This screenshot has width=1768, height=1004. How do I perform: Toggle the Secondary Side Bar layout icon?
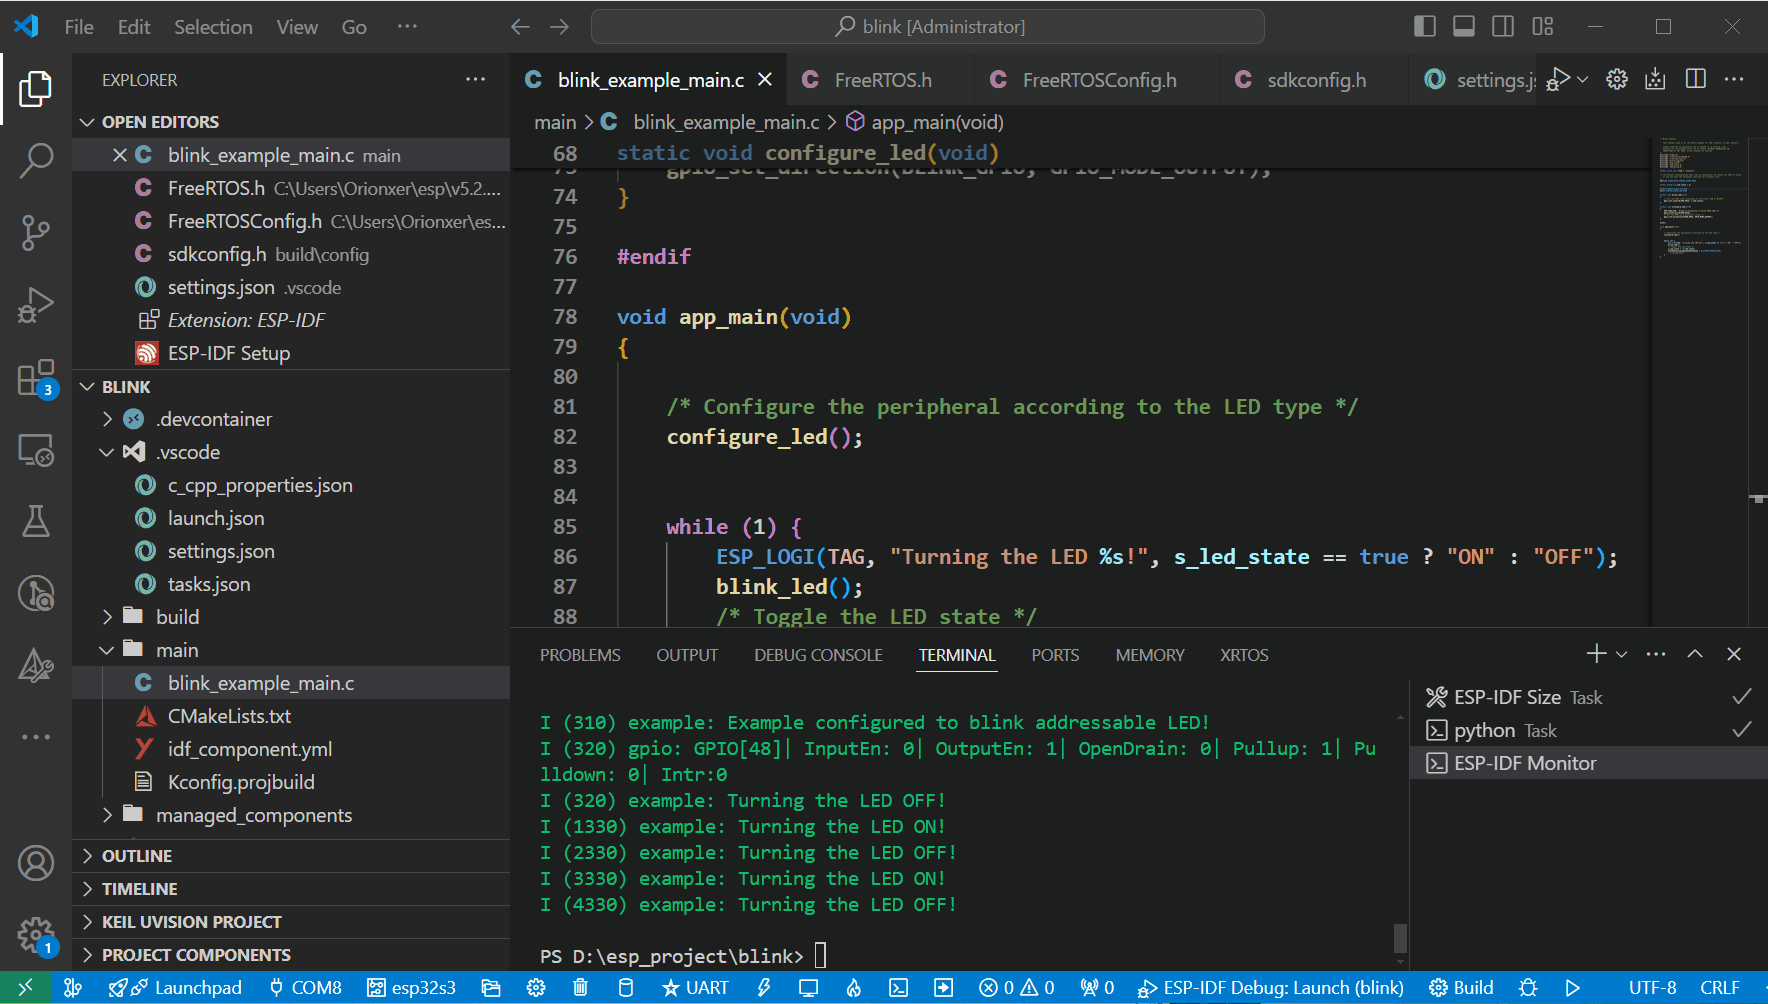1503,26
